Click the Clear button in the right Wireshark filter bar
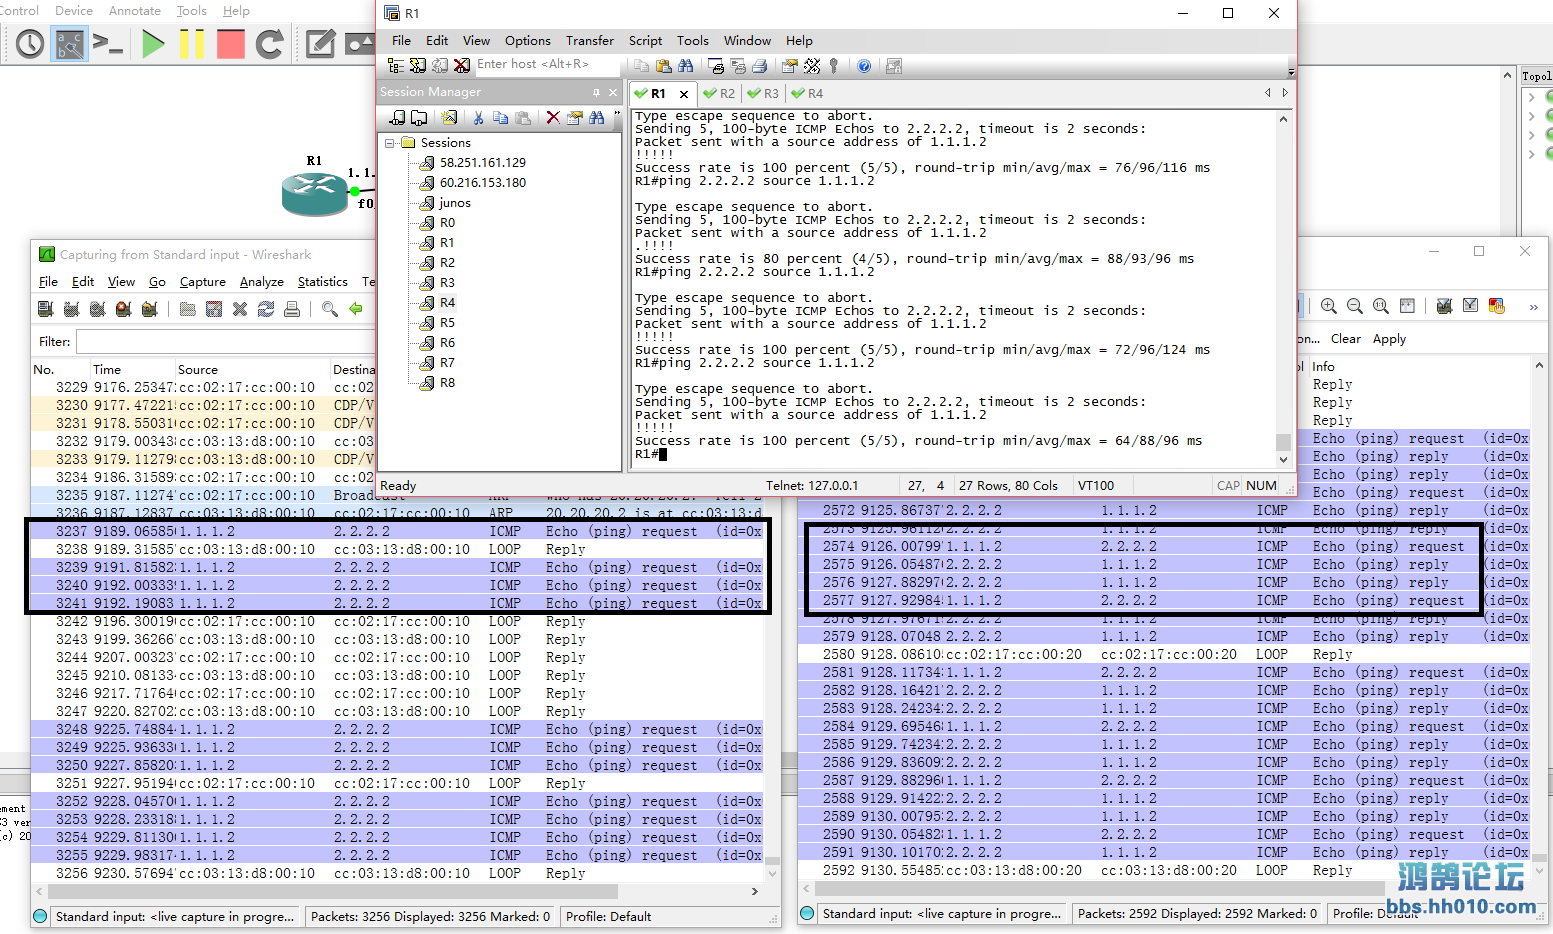This screenshot has width=1553, height=934. pos(1346,339)
